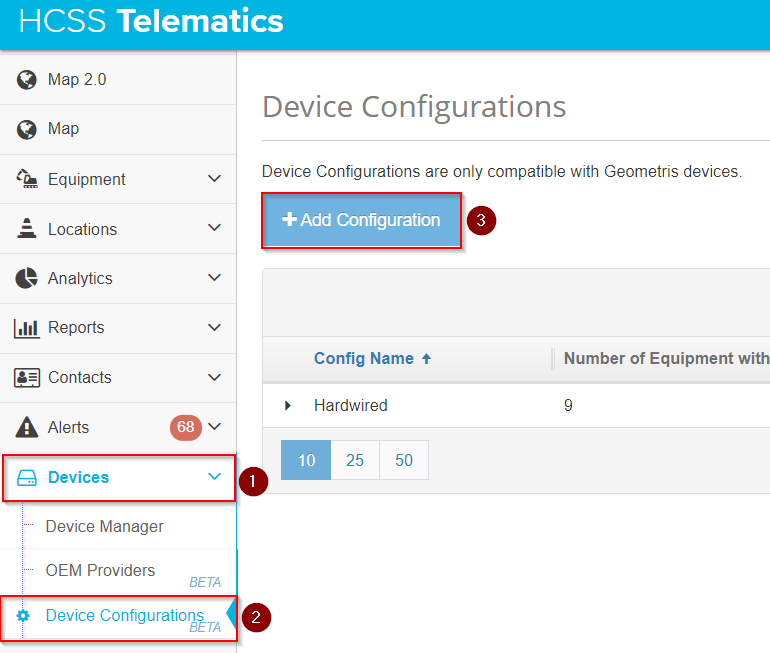Viewport: 770px width, 653px height.
Task: Click the Add Configuration button
Action: pos(362,220)
